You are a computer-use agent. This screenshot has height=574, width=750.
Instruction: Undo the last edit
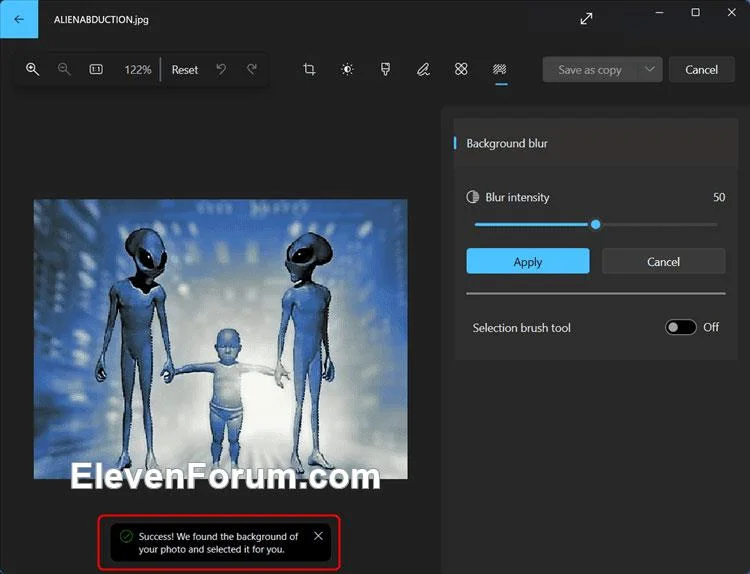pos(221,69)
